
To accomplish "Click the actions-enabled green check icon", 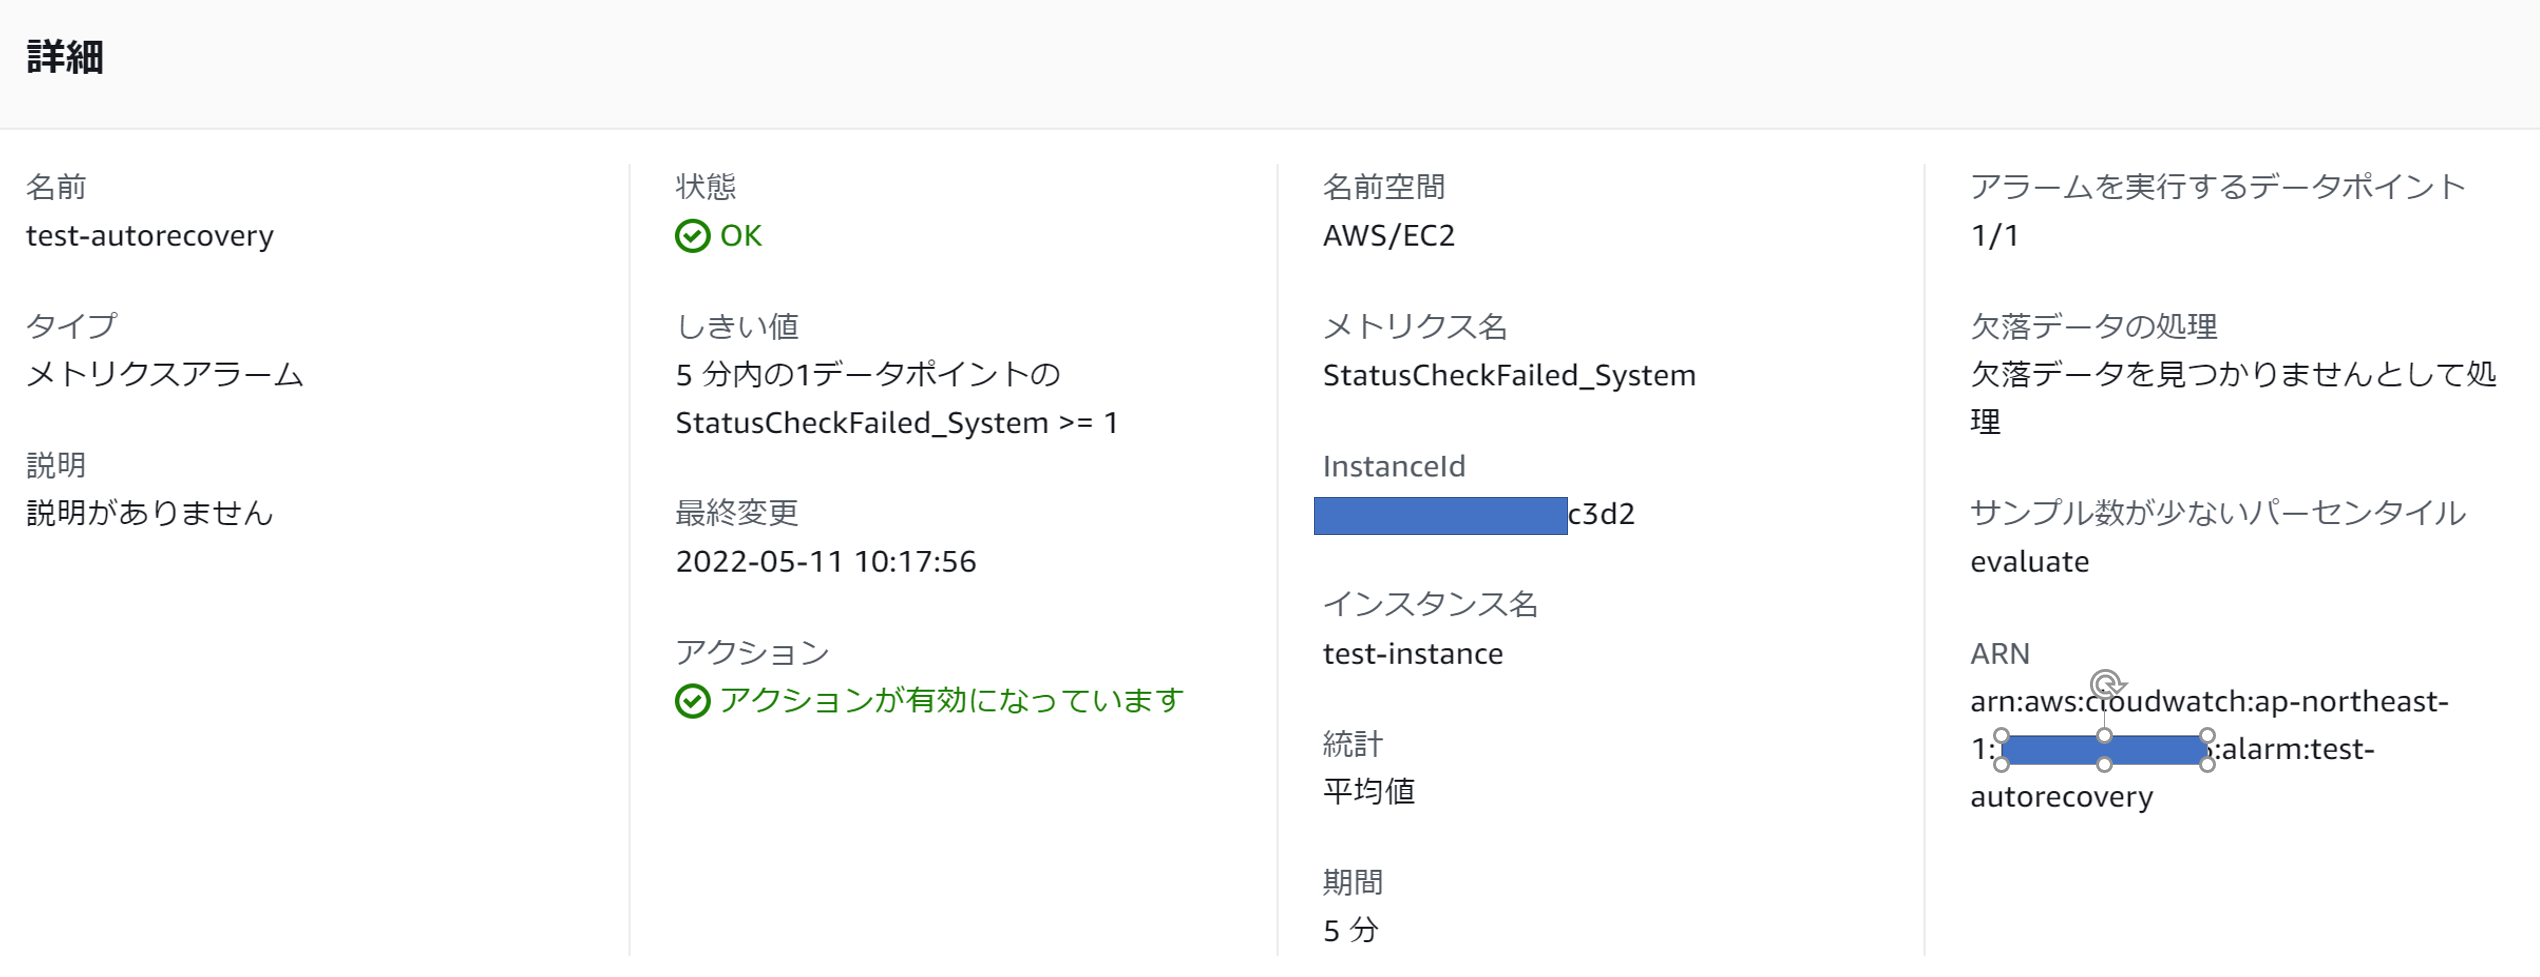I will [692, 701].
